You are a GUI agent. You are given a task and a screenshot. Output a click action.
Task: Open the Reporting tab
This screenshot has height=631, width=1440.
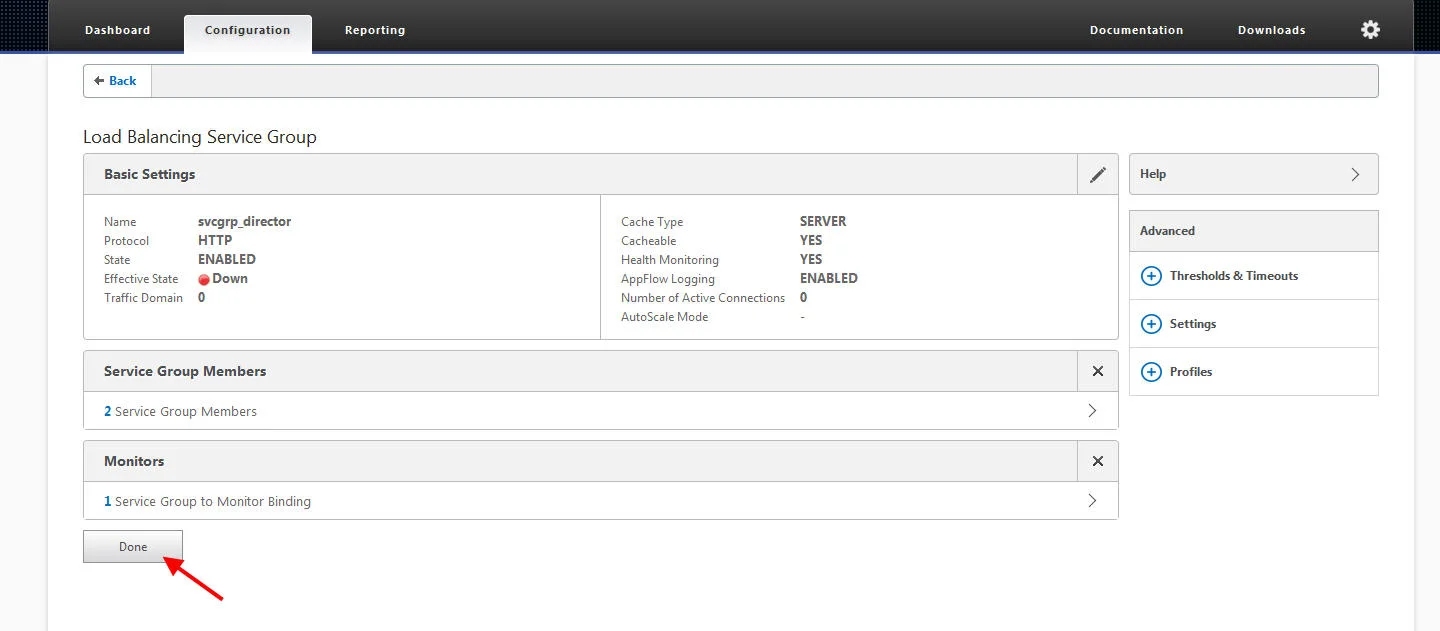pos(375,30)
